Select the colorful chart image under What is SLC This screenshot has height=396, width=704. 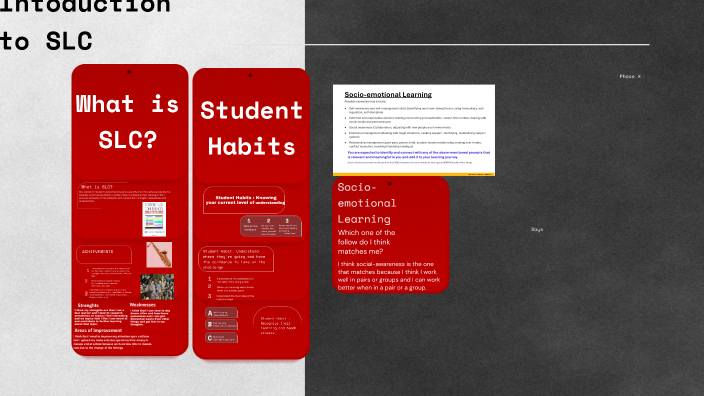tap(154, 219)
